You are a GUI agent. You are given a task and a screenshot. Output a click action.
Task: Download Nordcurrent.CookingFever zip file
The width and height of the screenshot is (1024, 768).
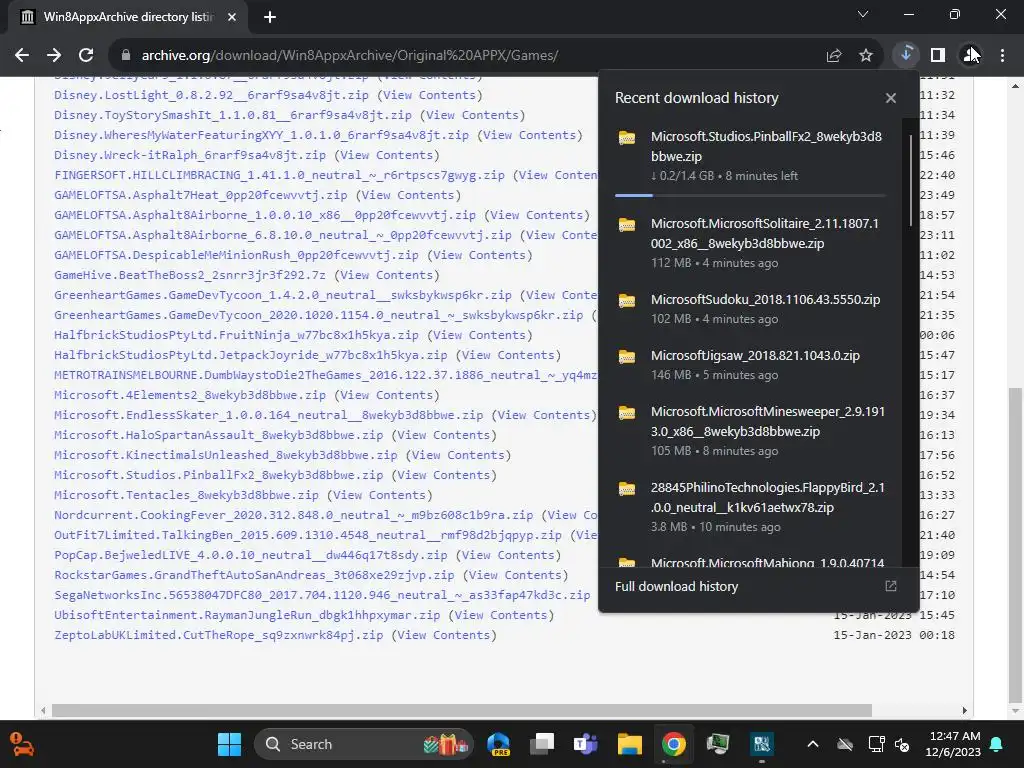click(x=293, y=515)
